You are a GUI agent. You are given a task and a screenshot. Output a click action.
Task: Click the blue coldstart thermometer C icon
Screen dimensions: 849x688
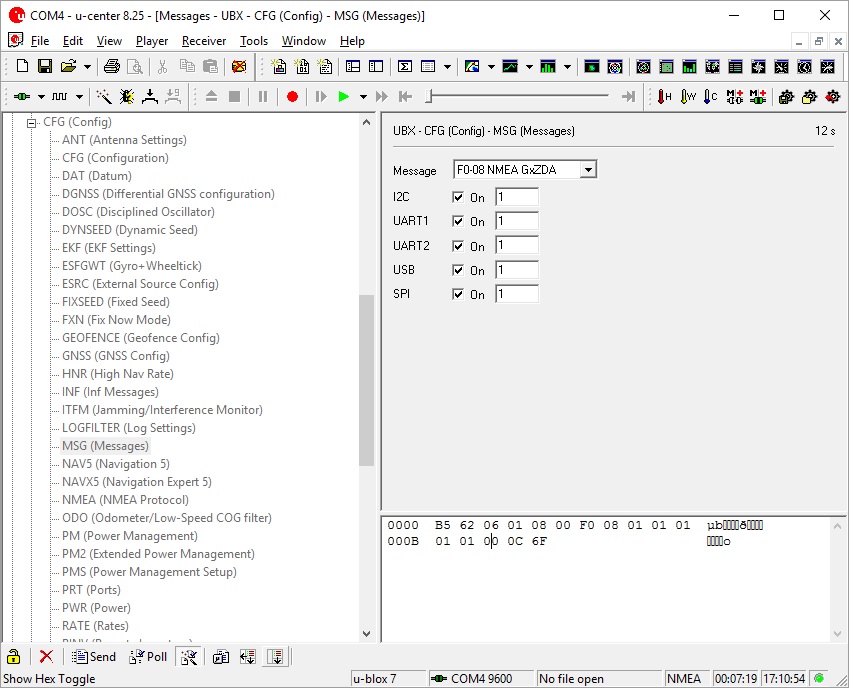(710, 97)
